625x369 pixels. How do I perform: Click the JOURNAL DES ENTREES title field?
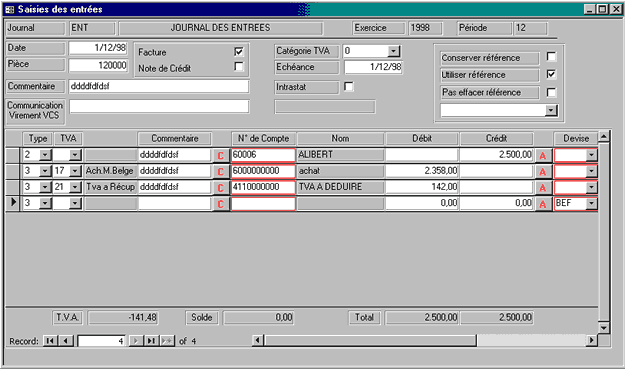(220, 28)
